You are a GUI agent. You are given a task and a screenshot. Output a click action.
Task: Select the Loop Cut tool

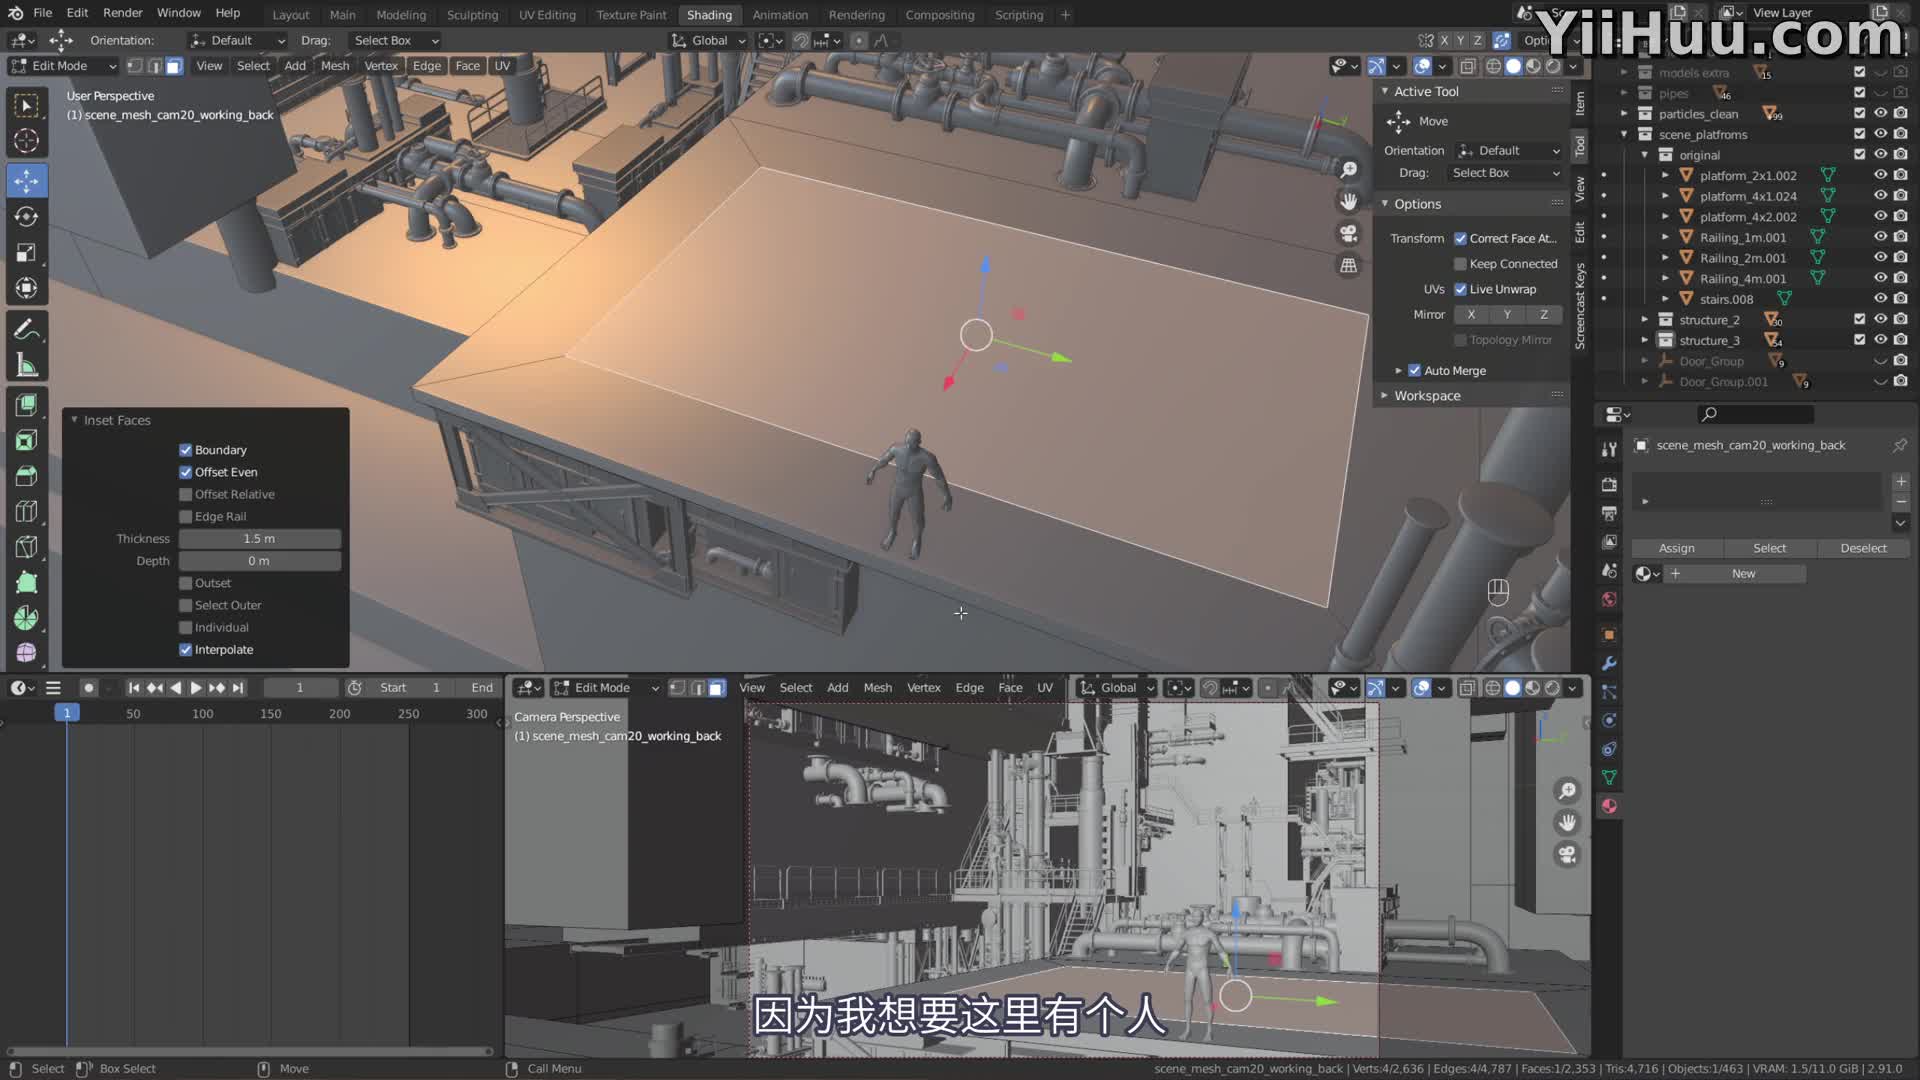(x=27, y=512)
